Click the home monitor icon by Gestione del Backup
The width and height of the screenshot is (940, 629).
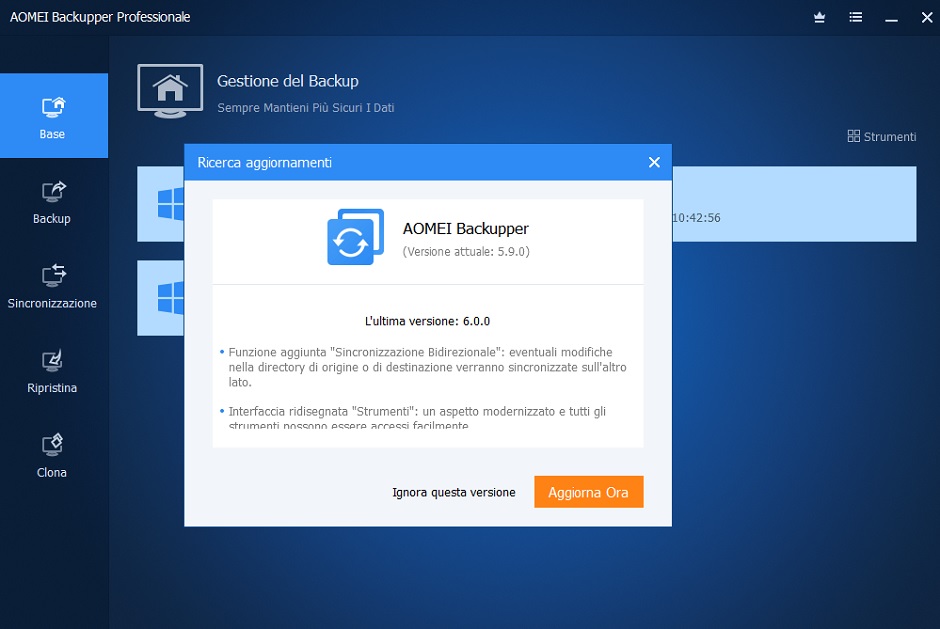pyautogui.click(x=170, y=91)
